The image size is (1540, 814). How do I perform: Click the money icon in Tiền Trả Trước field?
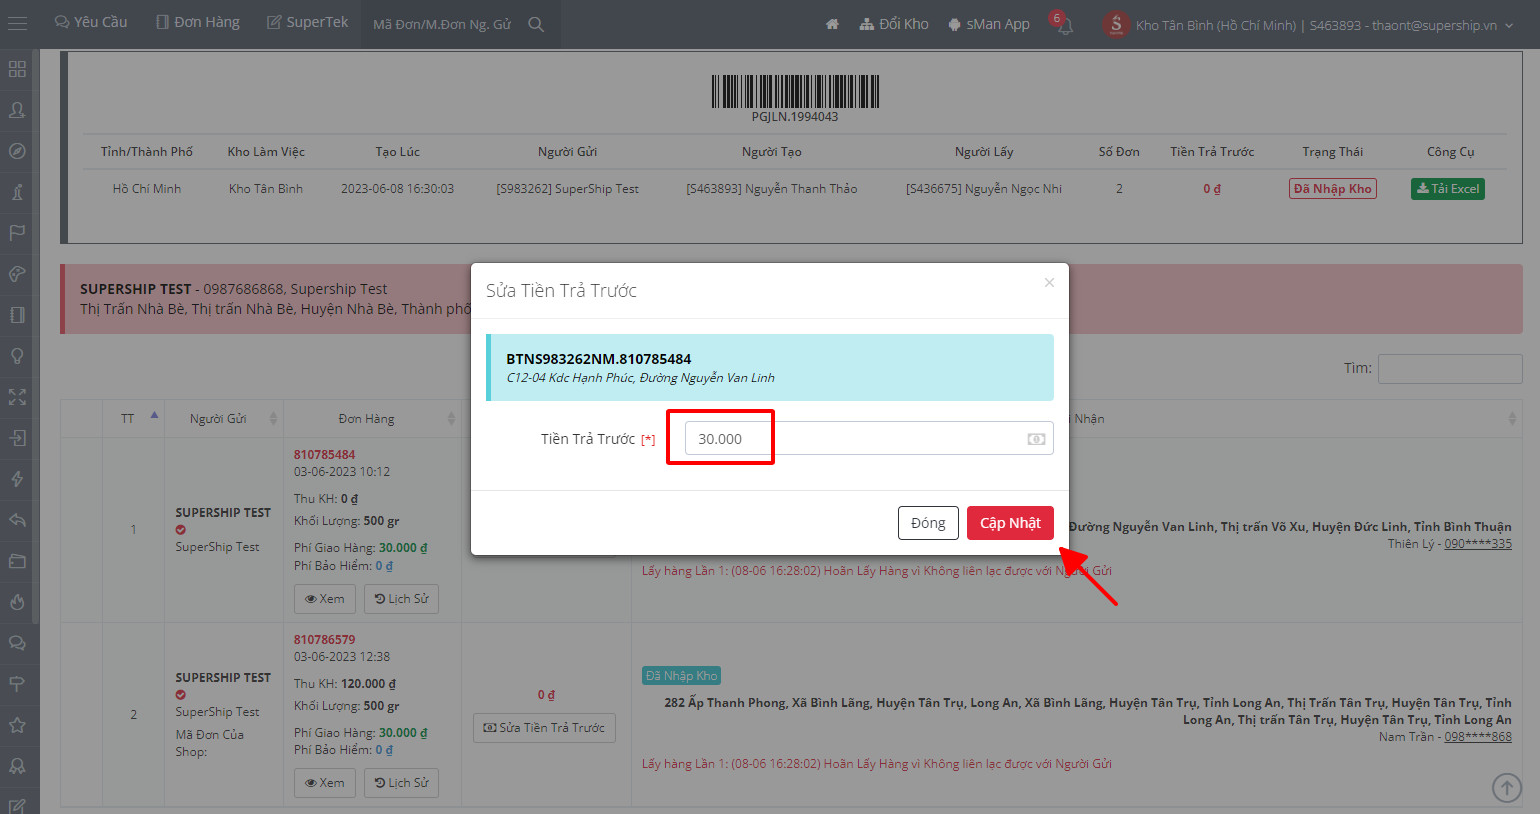(1037, 439)
